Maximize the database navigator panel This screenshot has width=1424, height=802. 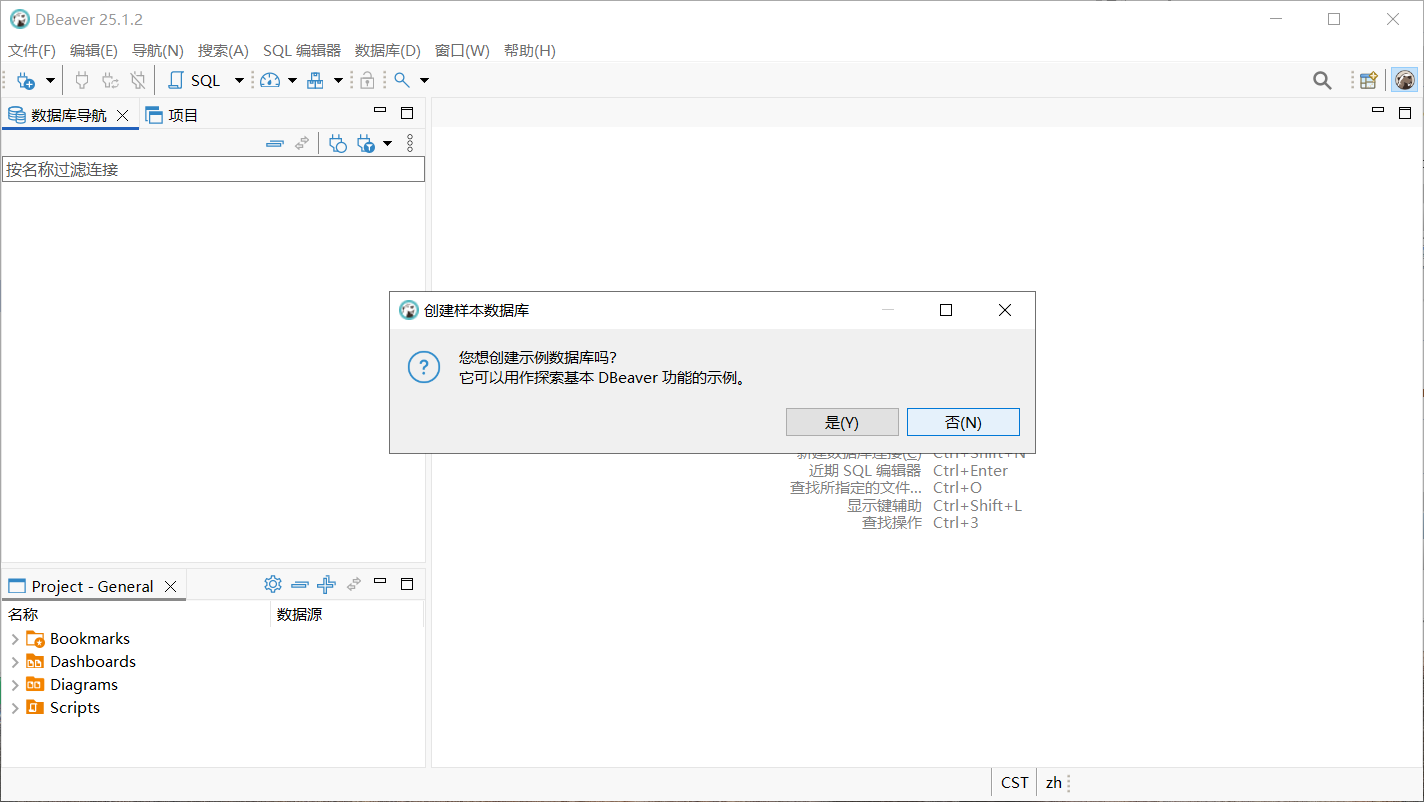[407, 113]
